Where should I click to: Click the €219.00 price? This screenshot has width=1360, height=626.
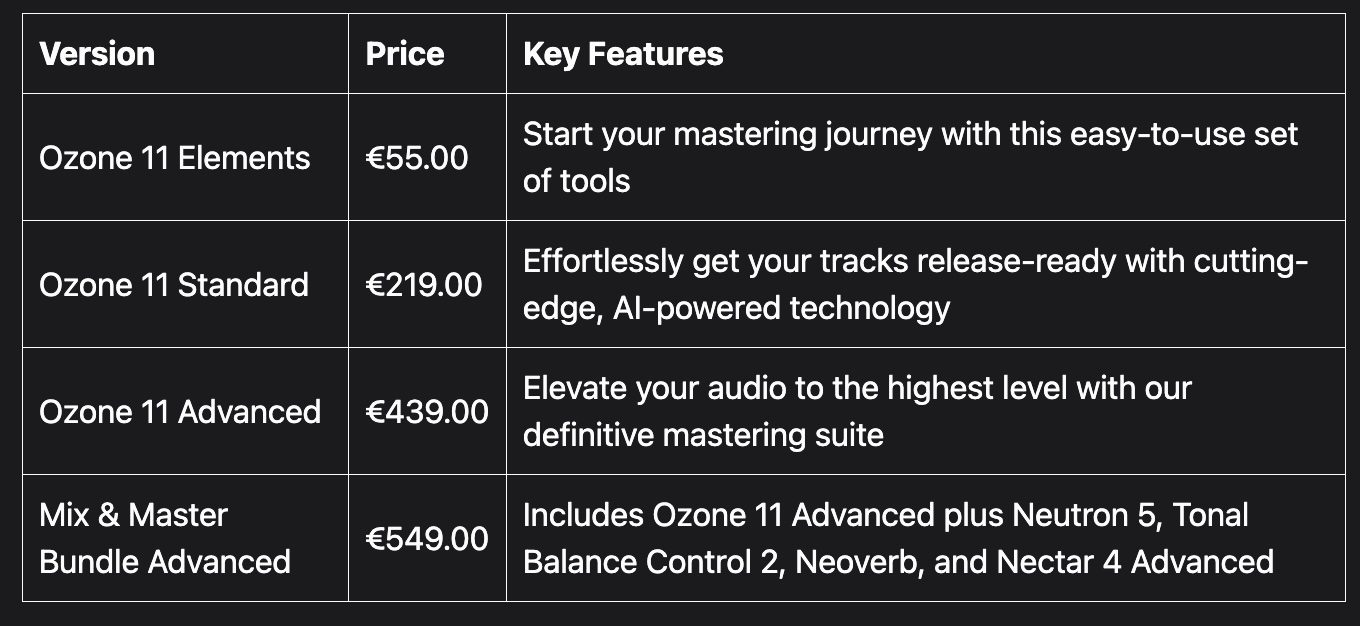point(424,285)
